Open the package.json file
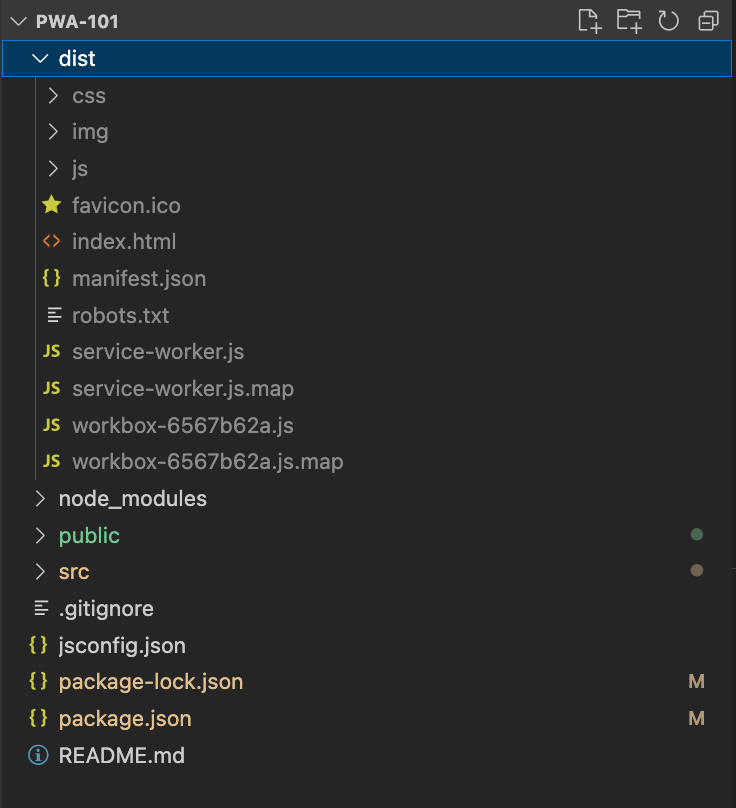Image resolution: width=736 pixels, height=808 pixels. (x=125, y=718)
